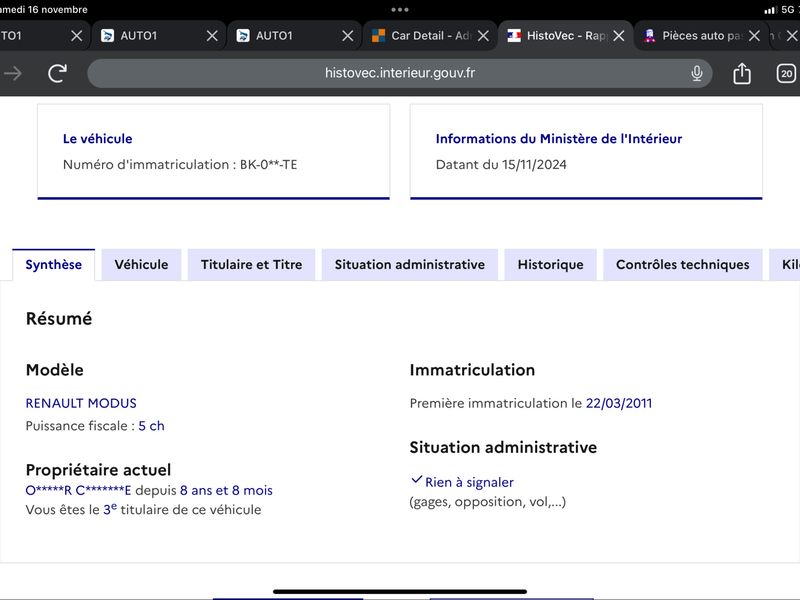
Task: Click the Datant du 15/11/2024 text
Action: (x=501, y=165)
